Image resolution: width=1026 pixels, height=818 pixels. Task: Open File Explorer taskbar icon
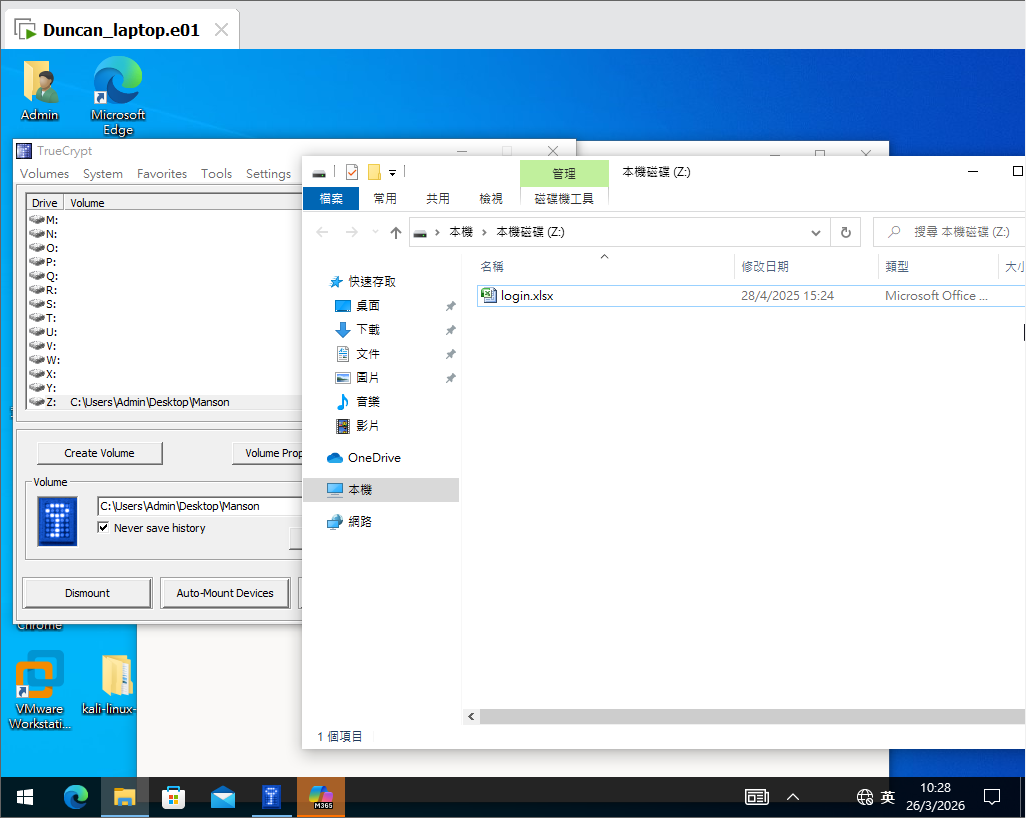click(124, 796)
